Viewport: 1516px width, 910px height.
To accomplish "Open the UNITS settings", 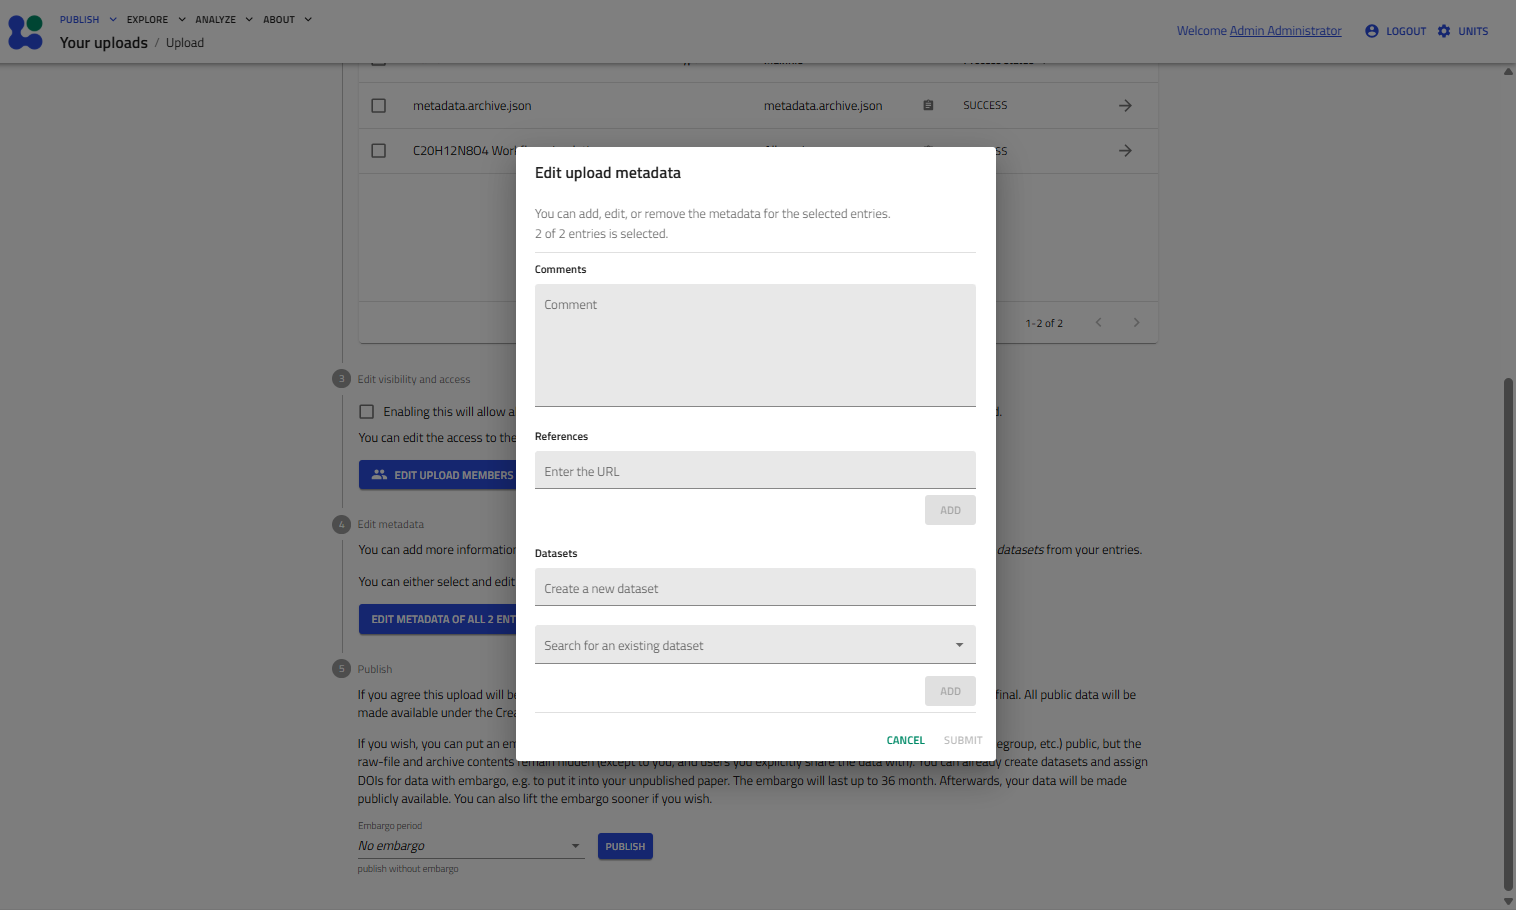I will pyautogui.click(x=1473, y=31).
